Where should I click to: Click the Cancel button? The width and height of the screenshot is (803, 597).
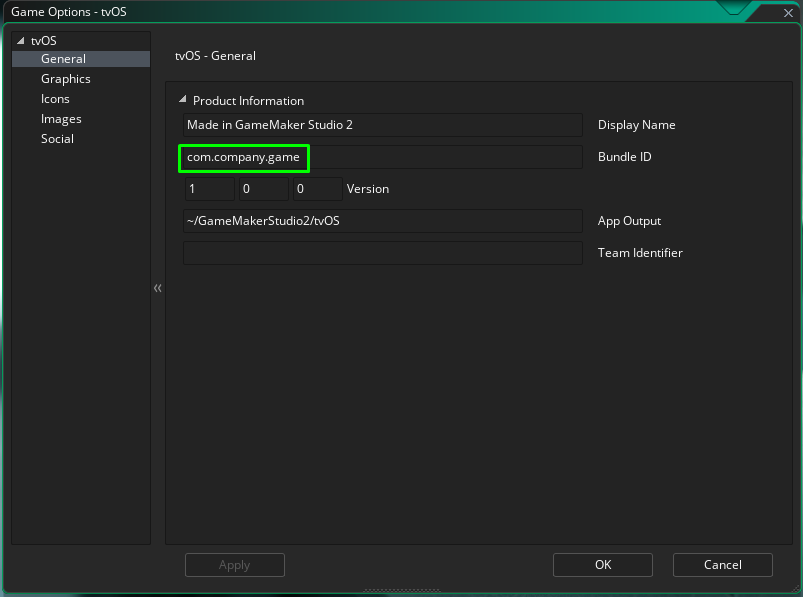point(722,565)
